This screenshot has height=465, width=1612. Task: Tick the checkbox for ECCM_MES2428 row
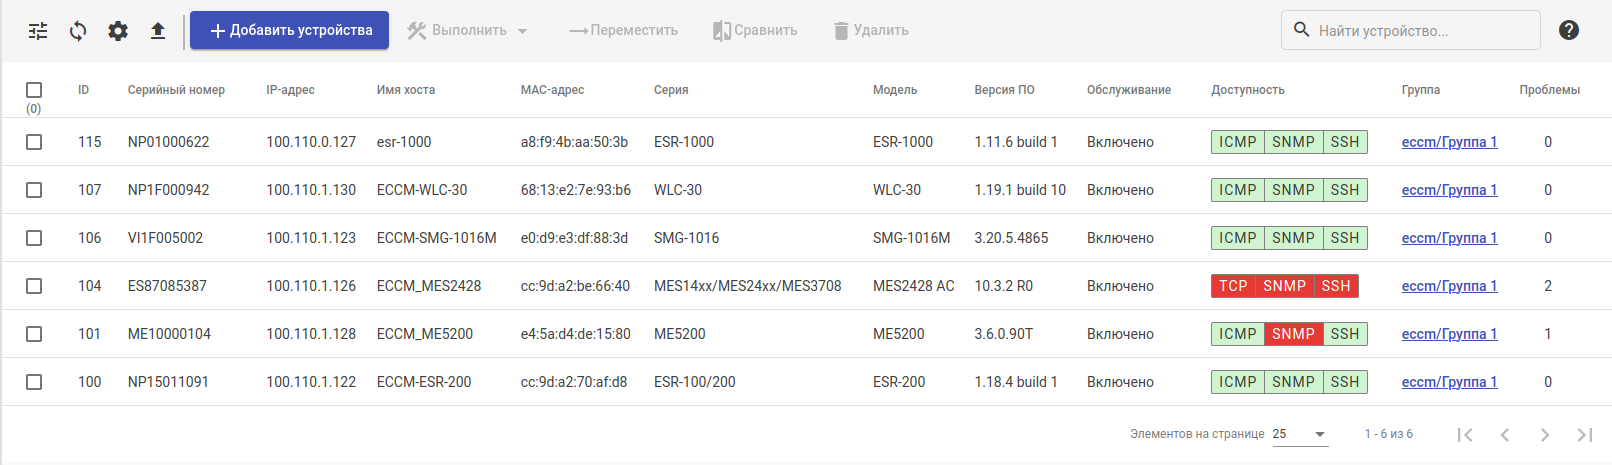coord(34,286)
